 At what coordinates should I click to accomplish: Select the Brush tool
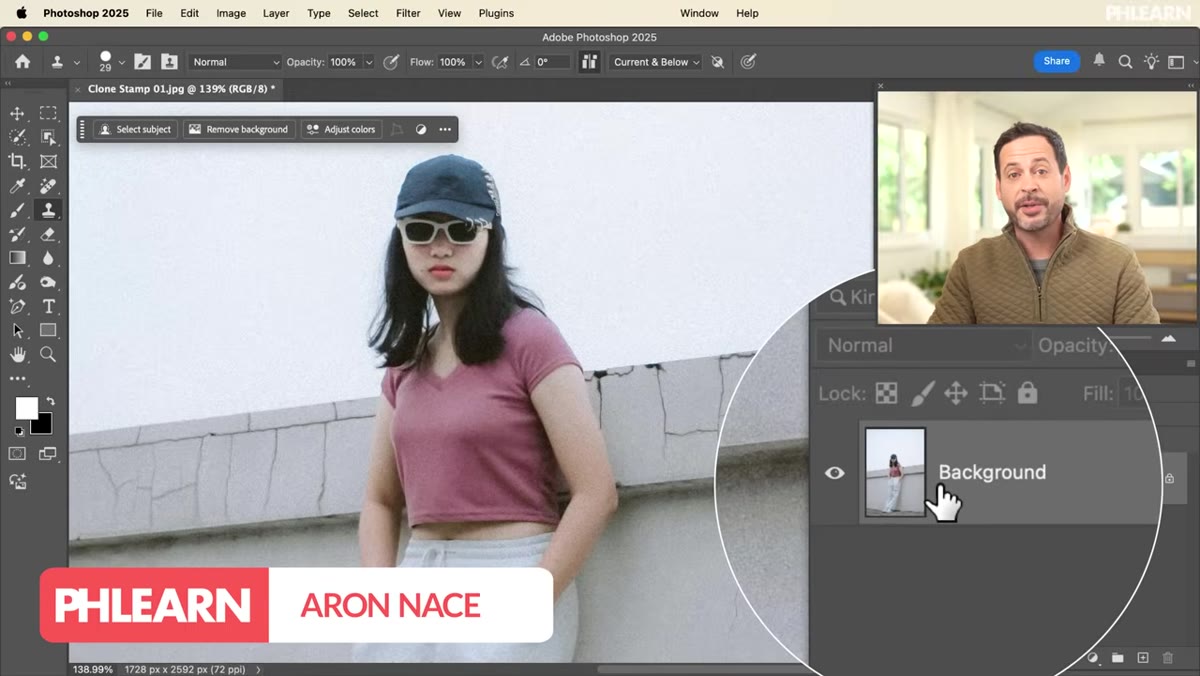pos(17,210)
